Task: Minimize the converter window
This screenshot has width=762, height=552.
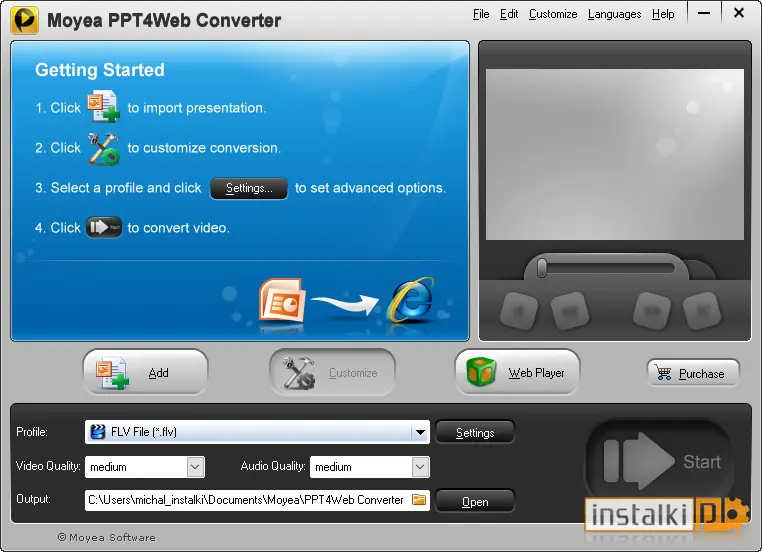Action: [x=704, y=14]
